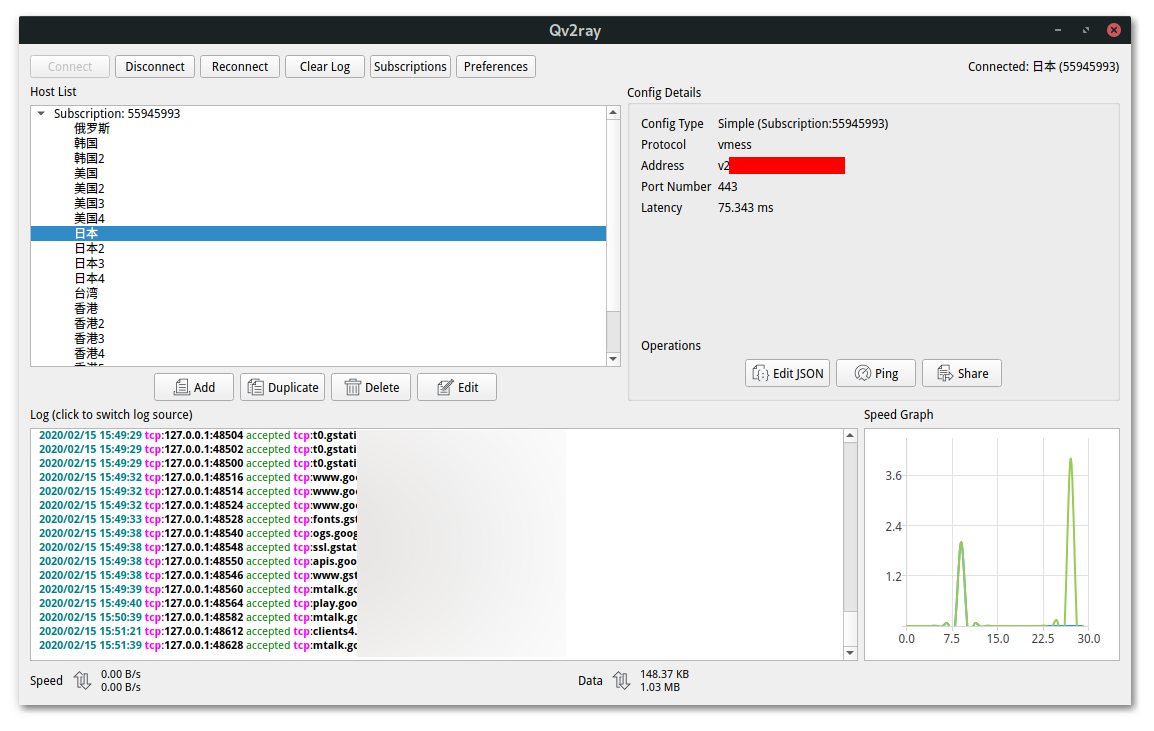Choose the 台湾 server entry
This screenshot has width=1154, height=731.
86,294
